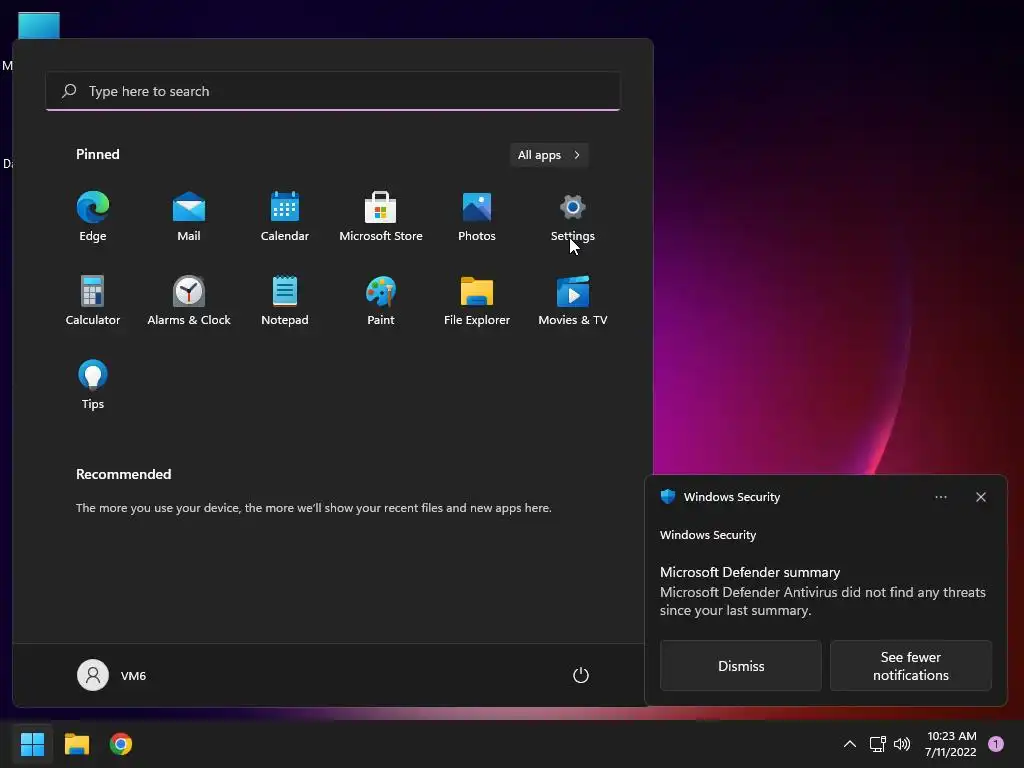Close the Windows Security toast
1024x768 pixels.
point(980,497)
